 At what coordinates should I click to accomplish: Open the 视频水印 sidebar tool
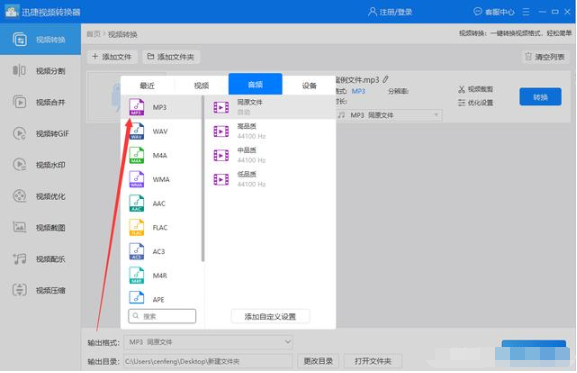coord(40,164)
